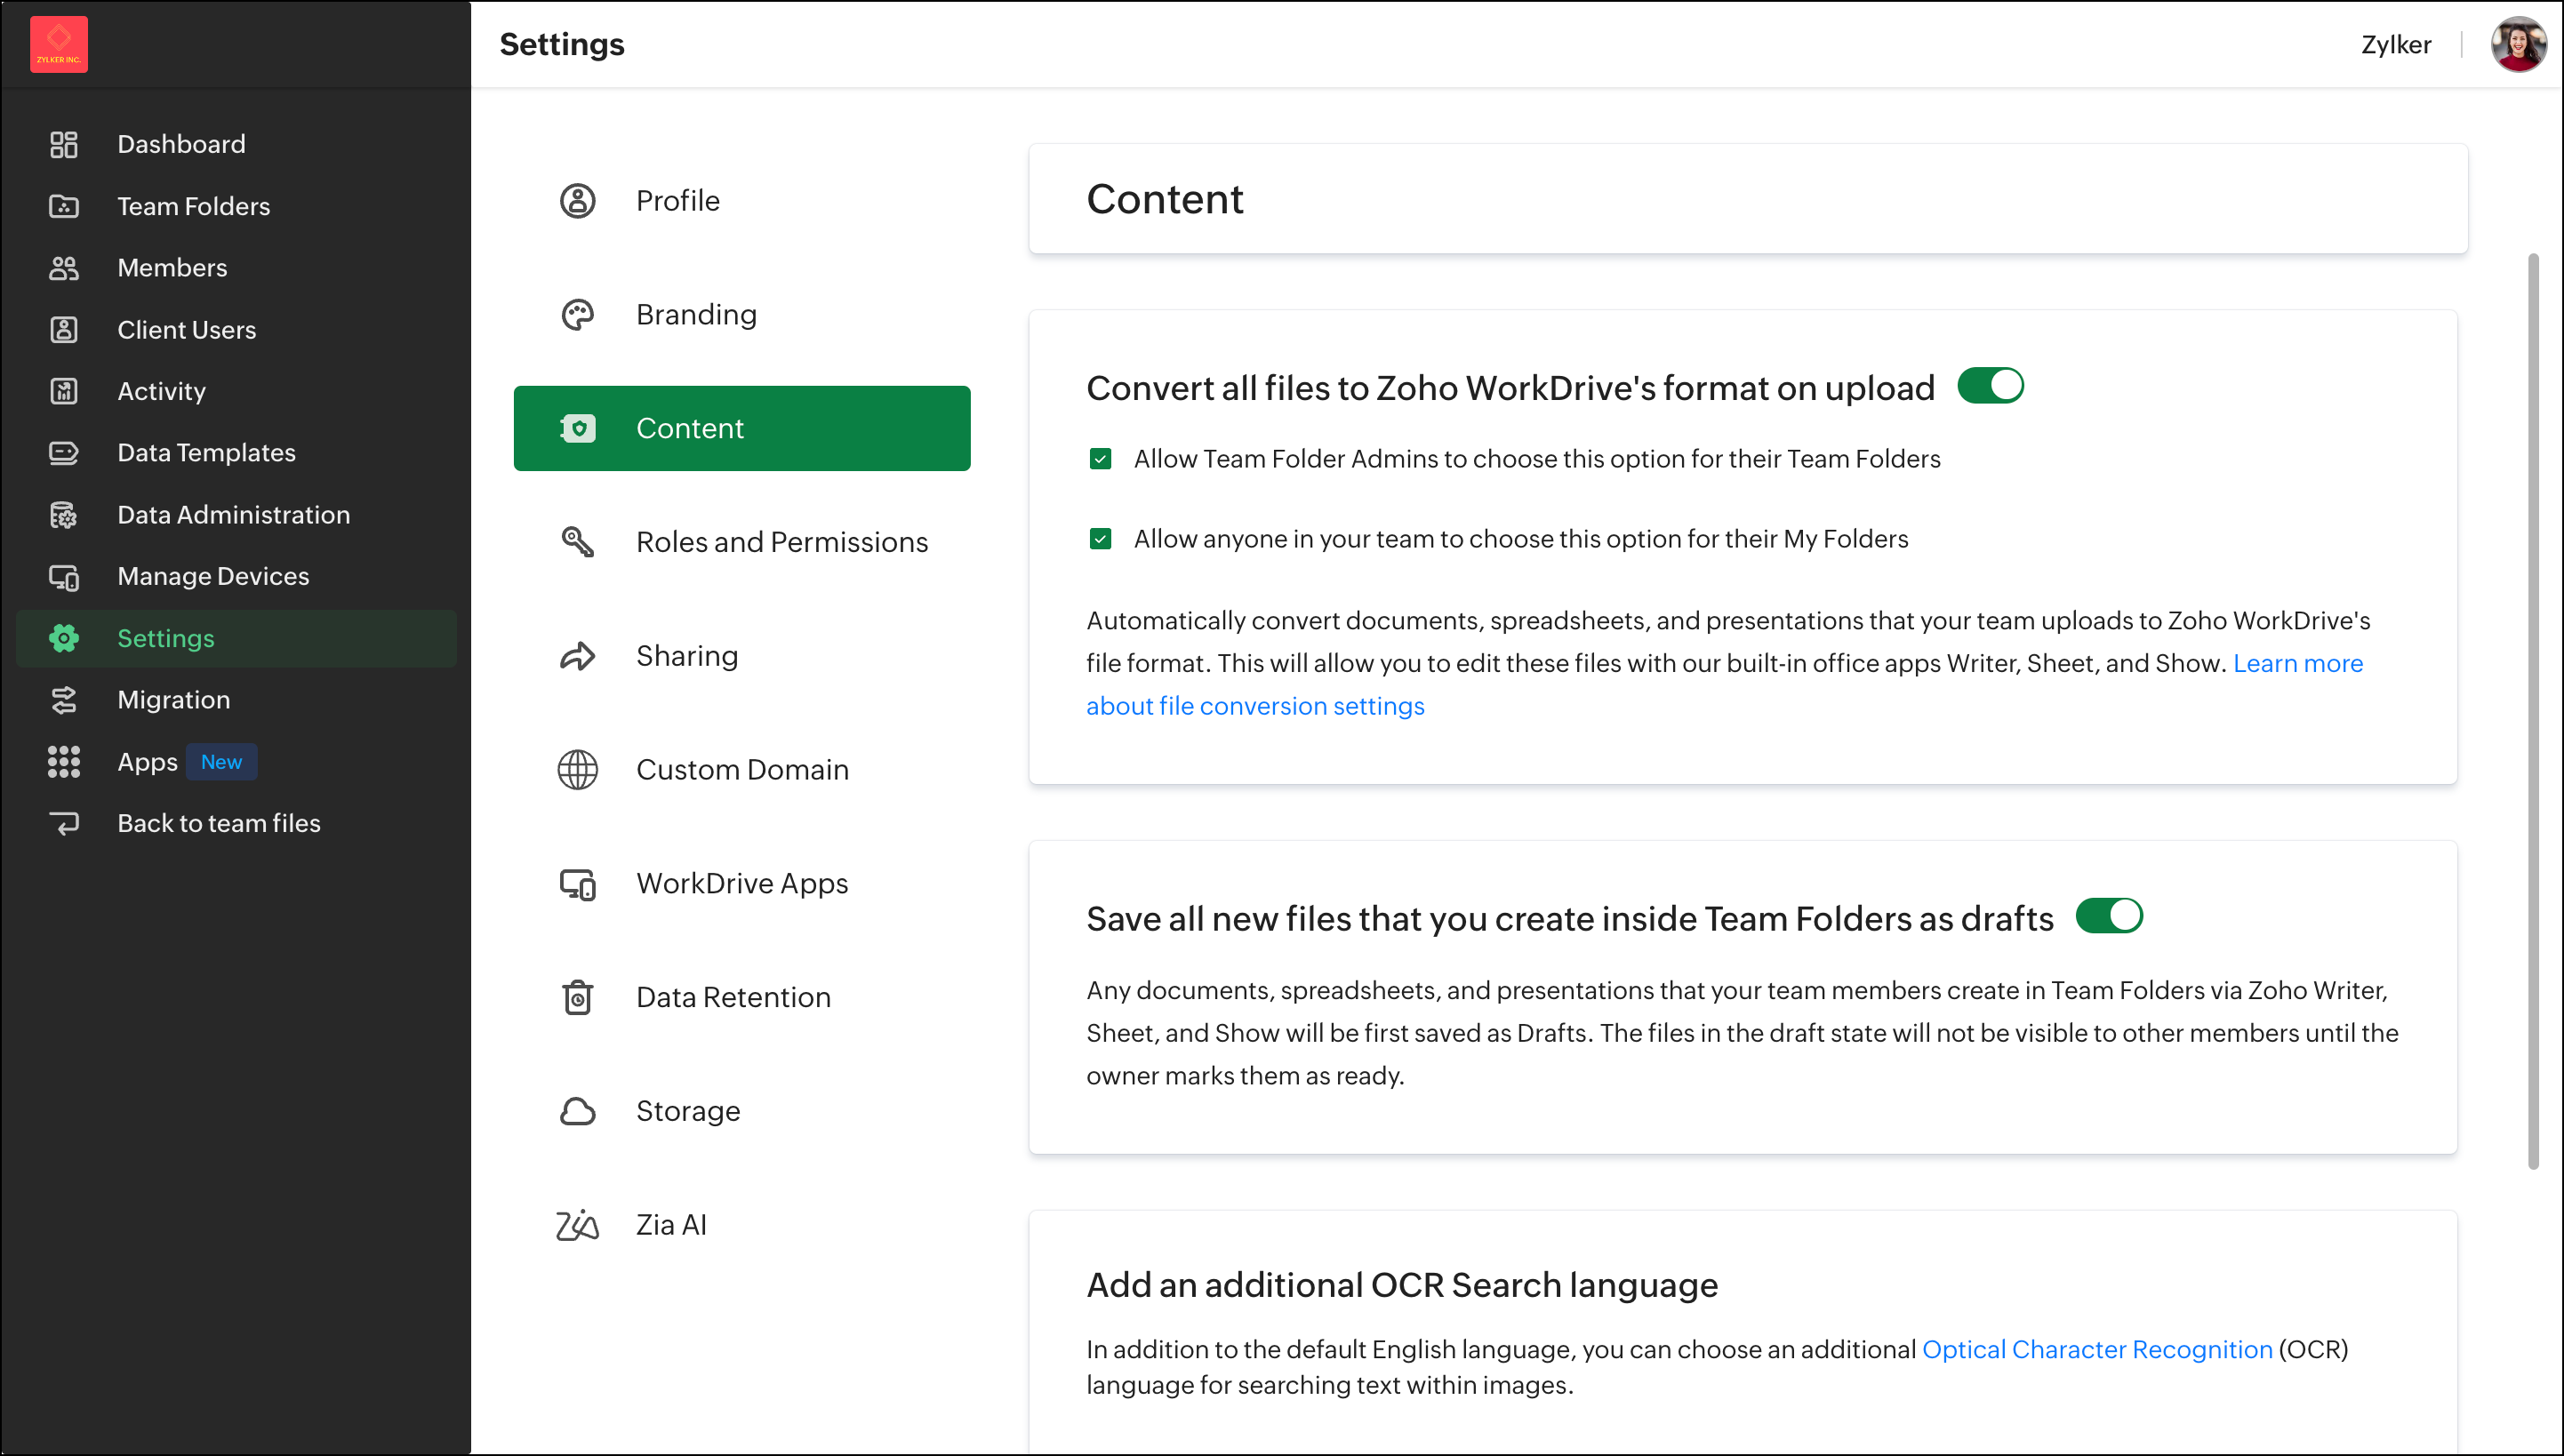
Task: Toggle off save new files as drafts
Action: point(2109,916)
